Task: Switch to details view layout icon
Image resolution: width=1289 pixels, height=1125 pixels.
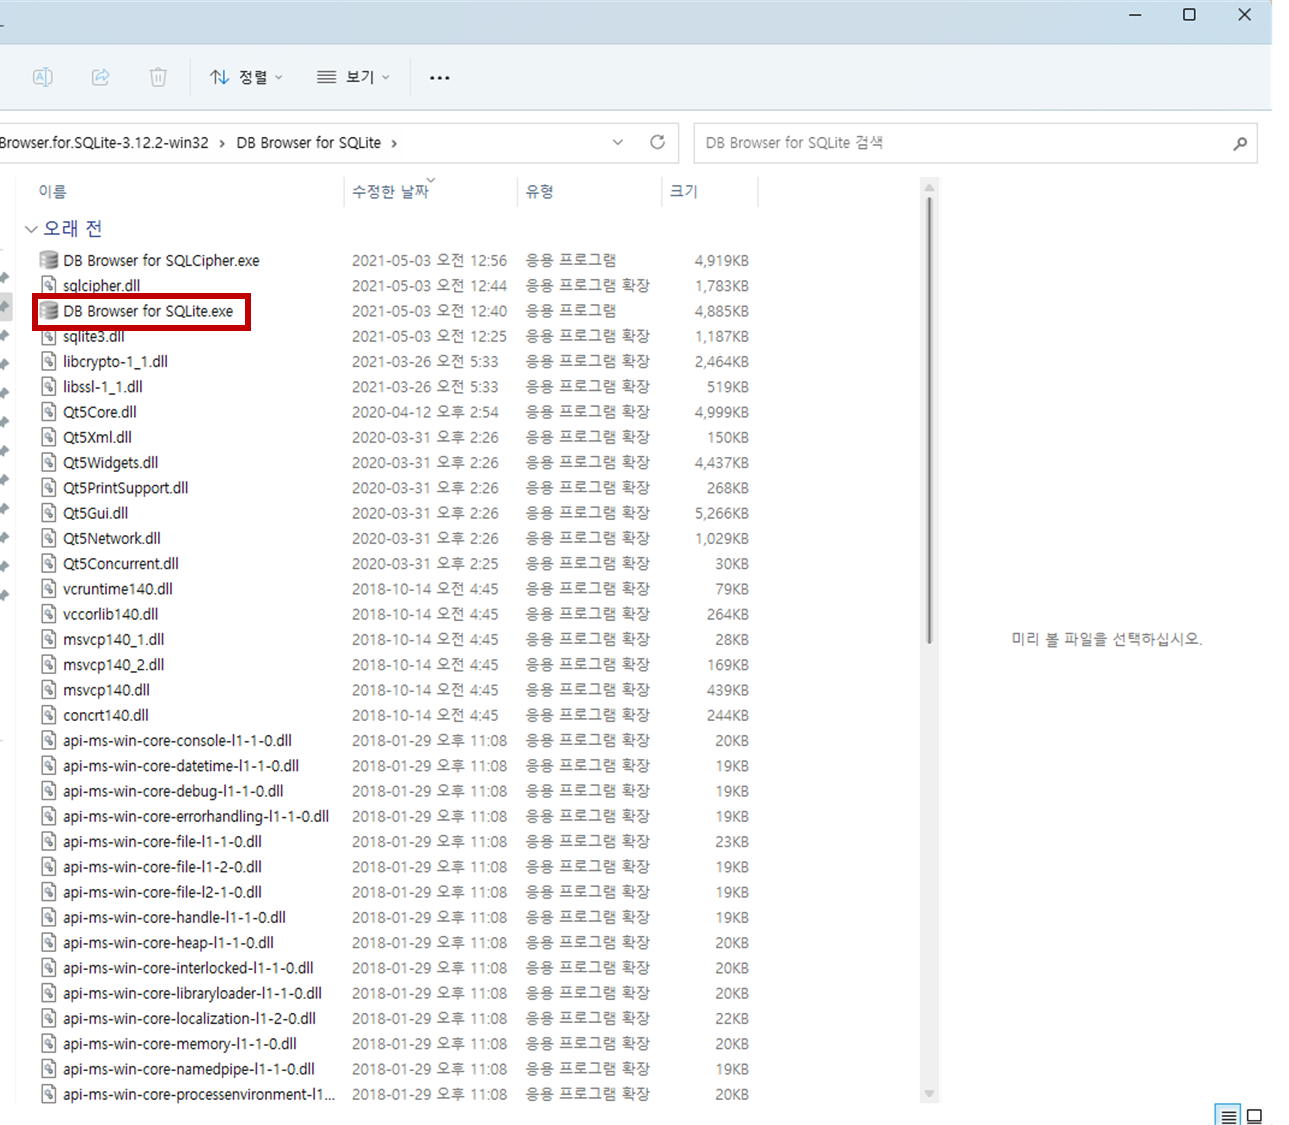Action: 1228,1116
